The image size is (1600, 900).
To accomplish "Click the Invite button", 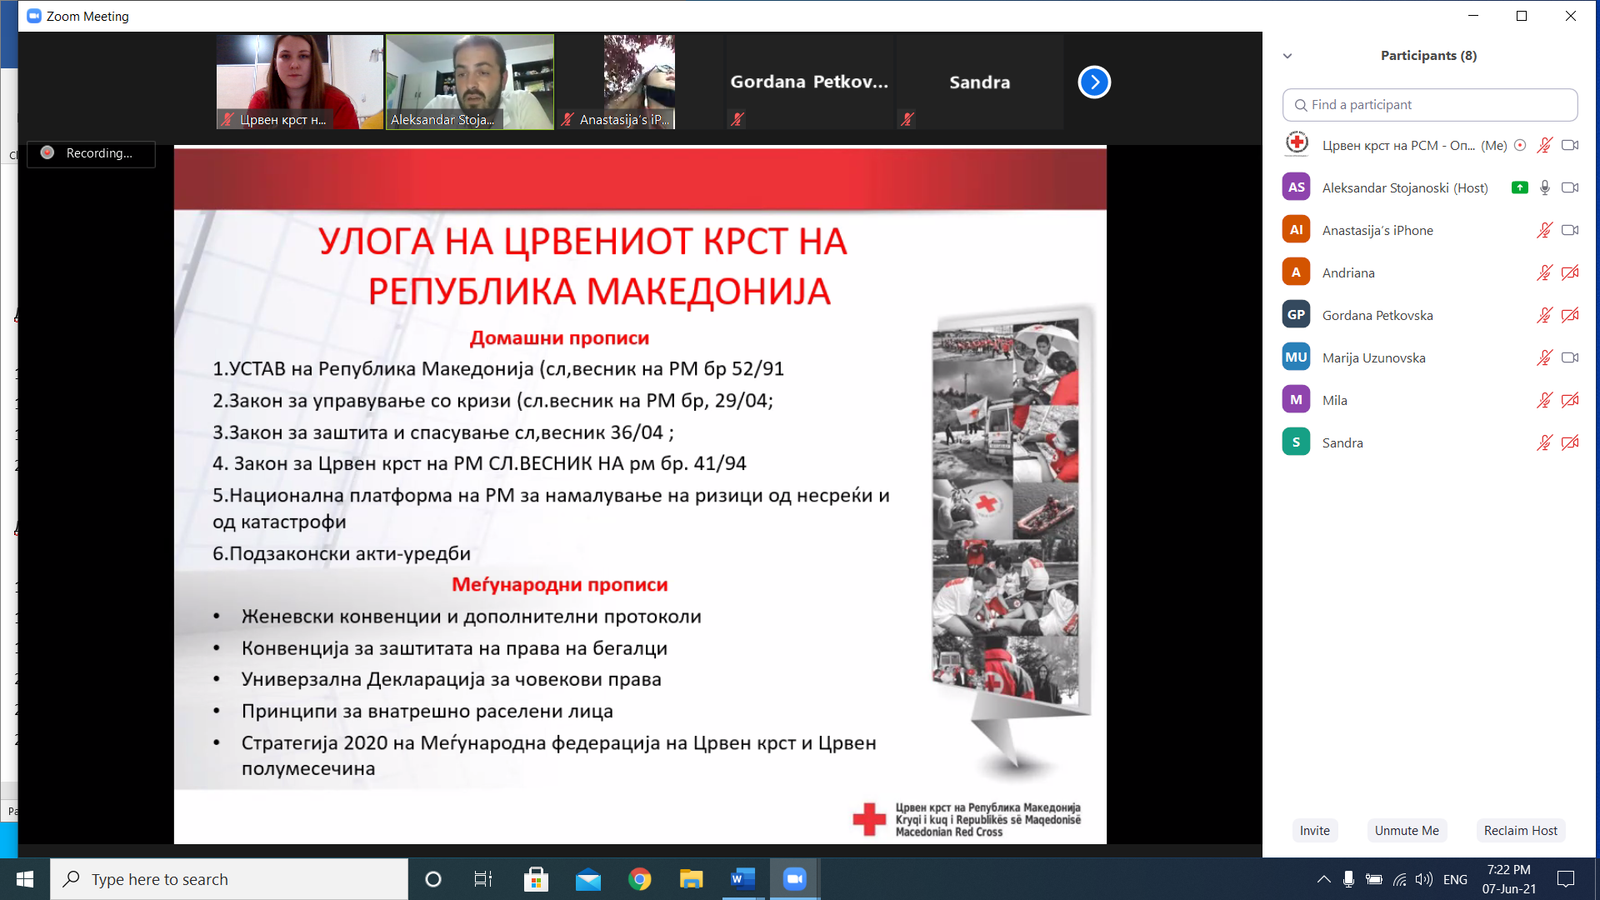I will tap(1314, 830).
